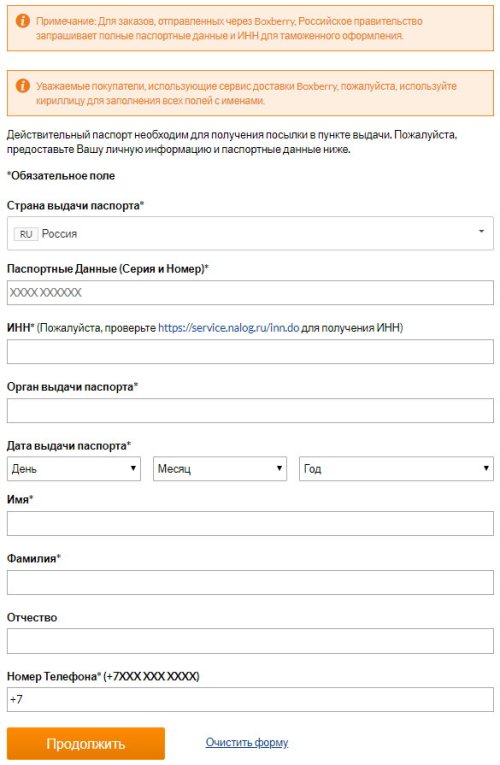500x765 pixels.
Task: Click the Boxberry passport note banner text
Action: click(x=229, y=28)
